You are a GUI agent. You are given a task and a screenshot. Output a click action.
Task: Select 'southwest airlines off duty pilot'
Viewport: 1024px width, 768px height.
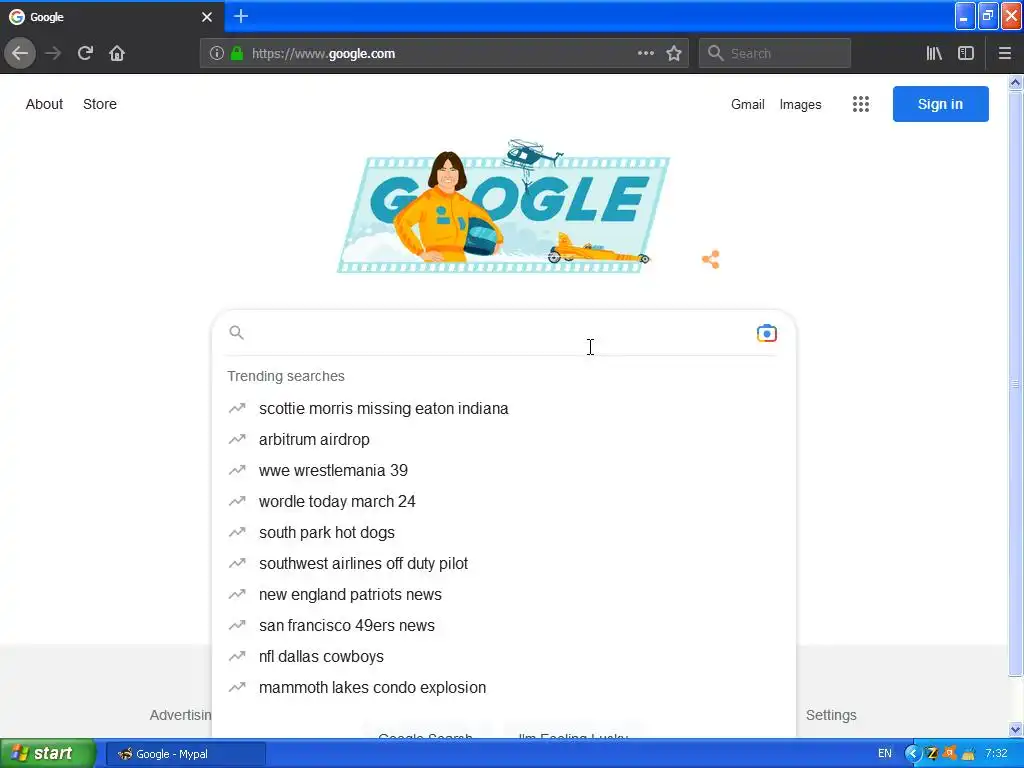[x=504, y=564]
